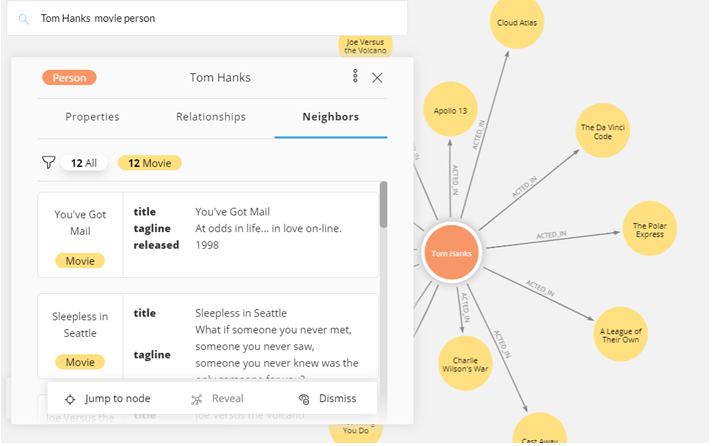Click the ACTED_IN relationship to The Polar Express

coord(551,235)
